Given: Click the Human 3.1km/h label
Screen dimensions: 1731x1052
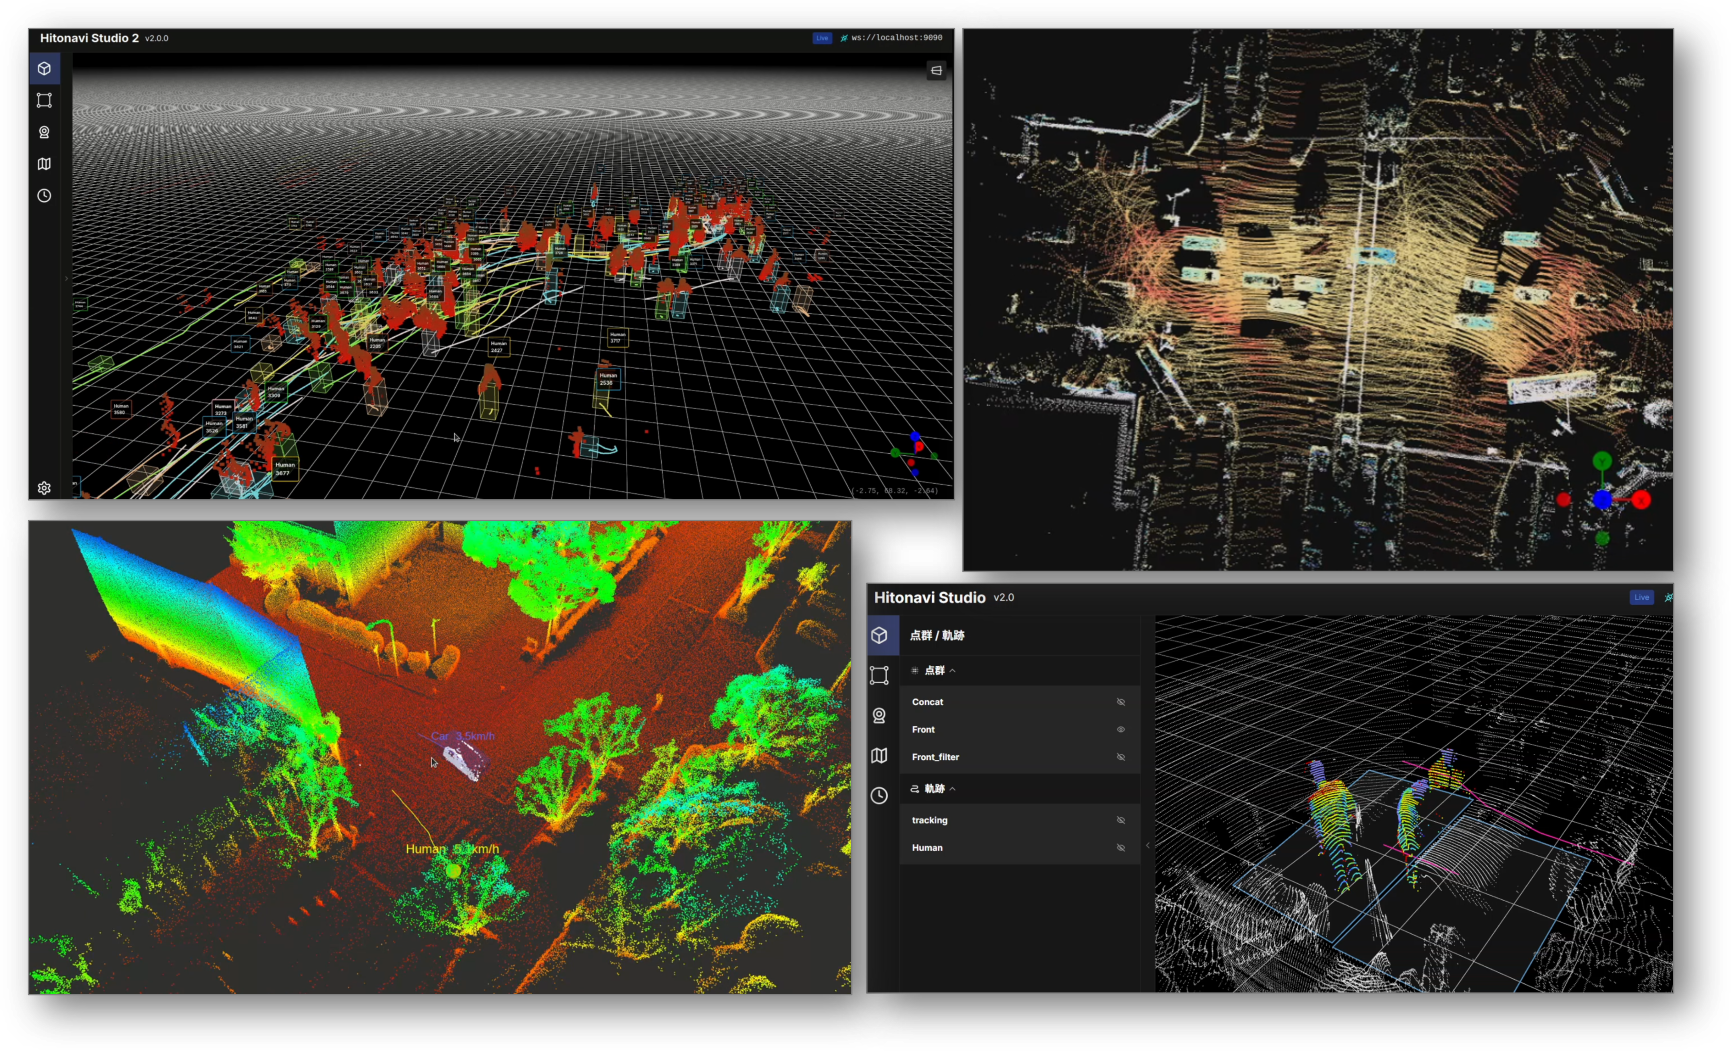Looking at the screenshot, I should 452,849.
